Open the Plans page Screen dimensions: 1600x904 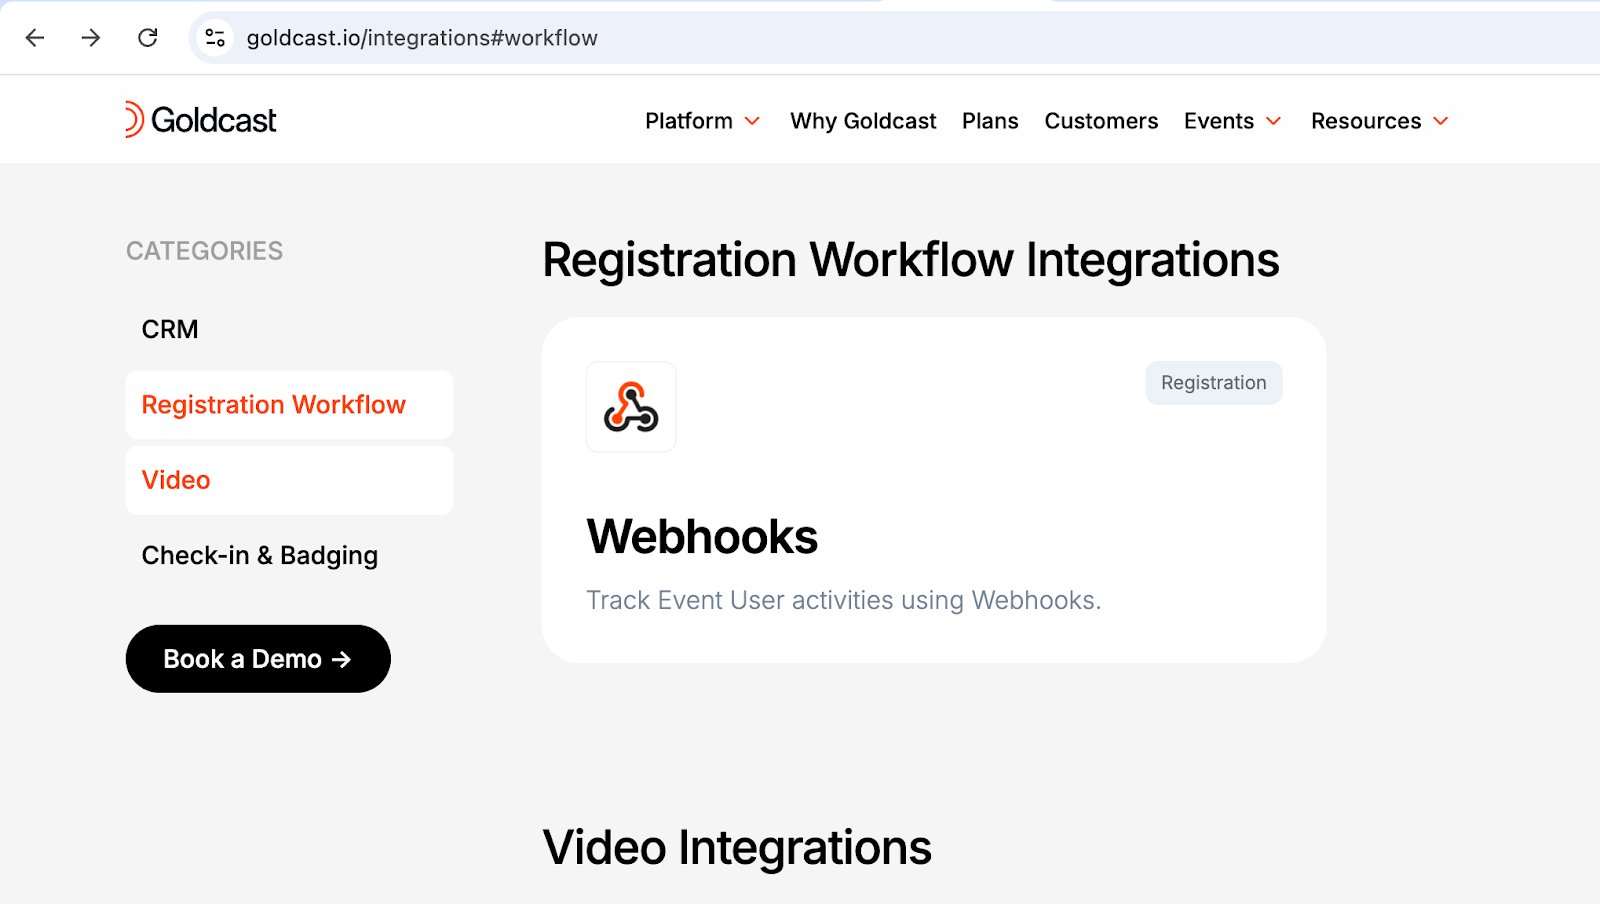pos(990,121)
